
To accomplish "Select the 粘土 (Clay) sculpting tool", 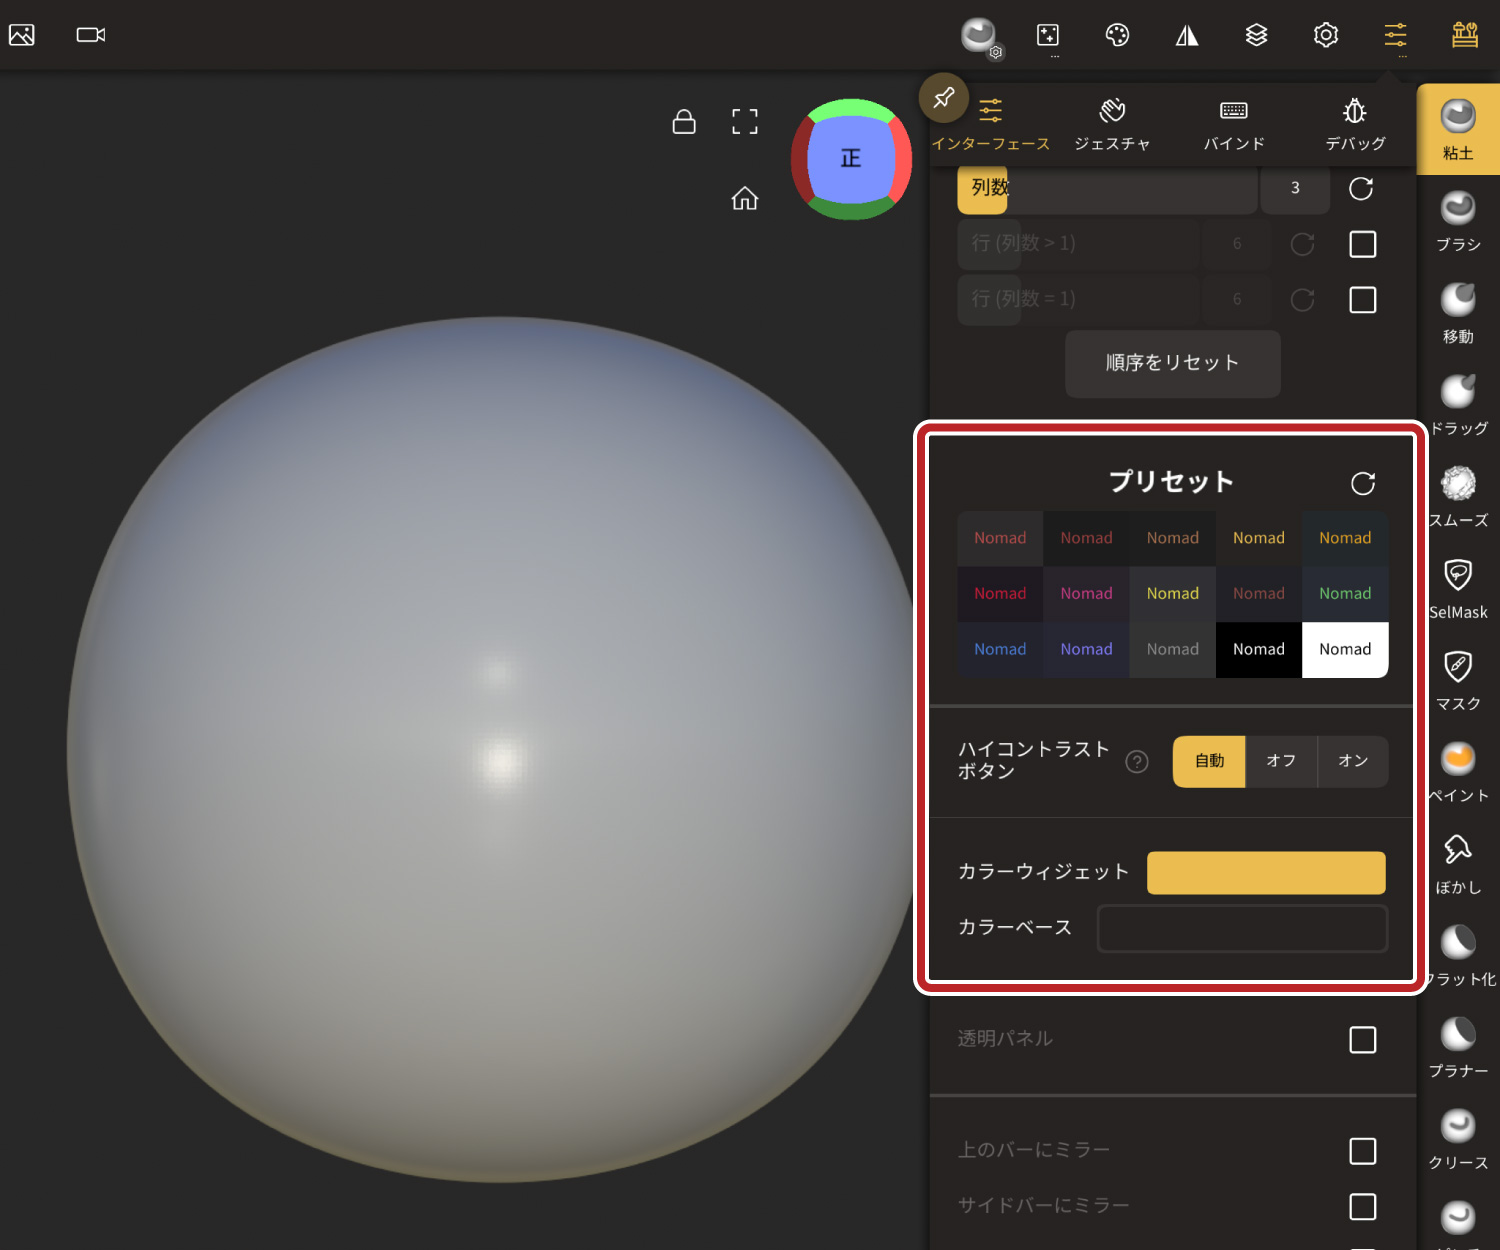I will pyautogui.click(x=1457, y=128).
